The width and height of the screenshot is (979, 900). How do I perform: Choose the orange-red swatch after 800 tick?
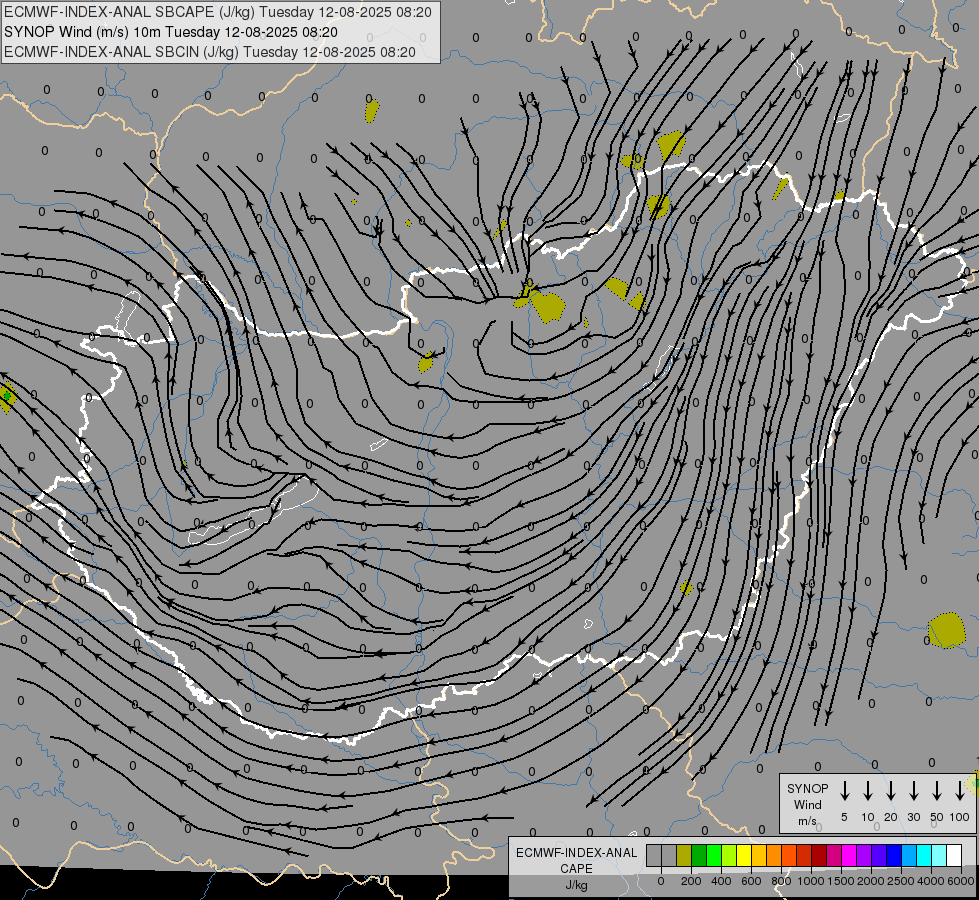(789, 856)
